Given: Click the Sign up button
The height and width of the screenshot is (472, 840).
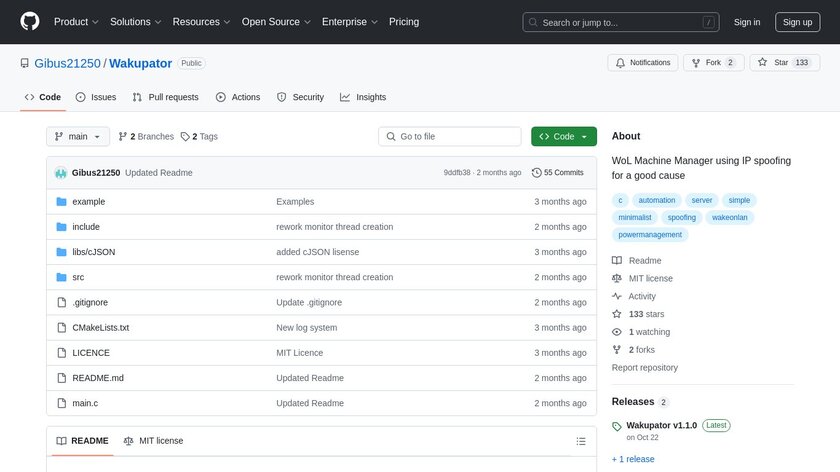Looking at the screenshot, I should pos(798,22).
